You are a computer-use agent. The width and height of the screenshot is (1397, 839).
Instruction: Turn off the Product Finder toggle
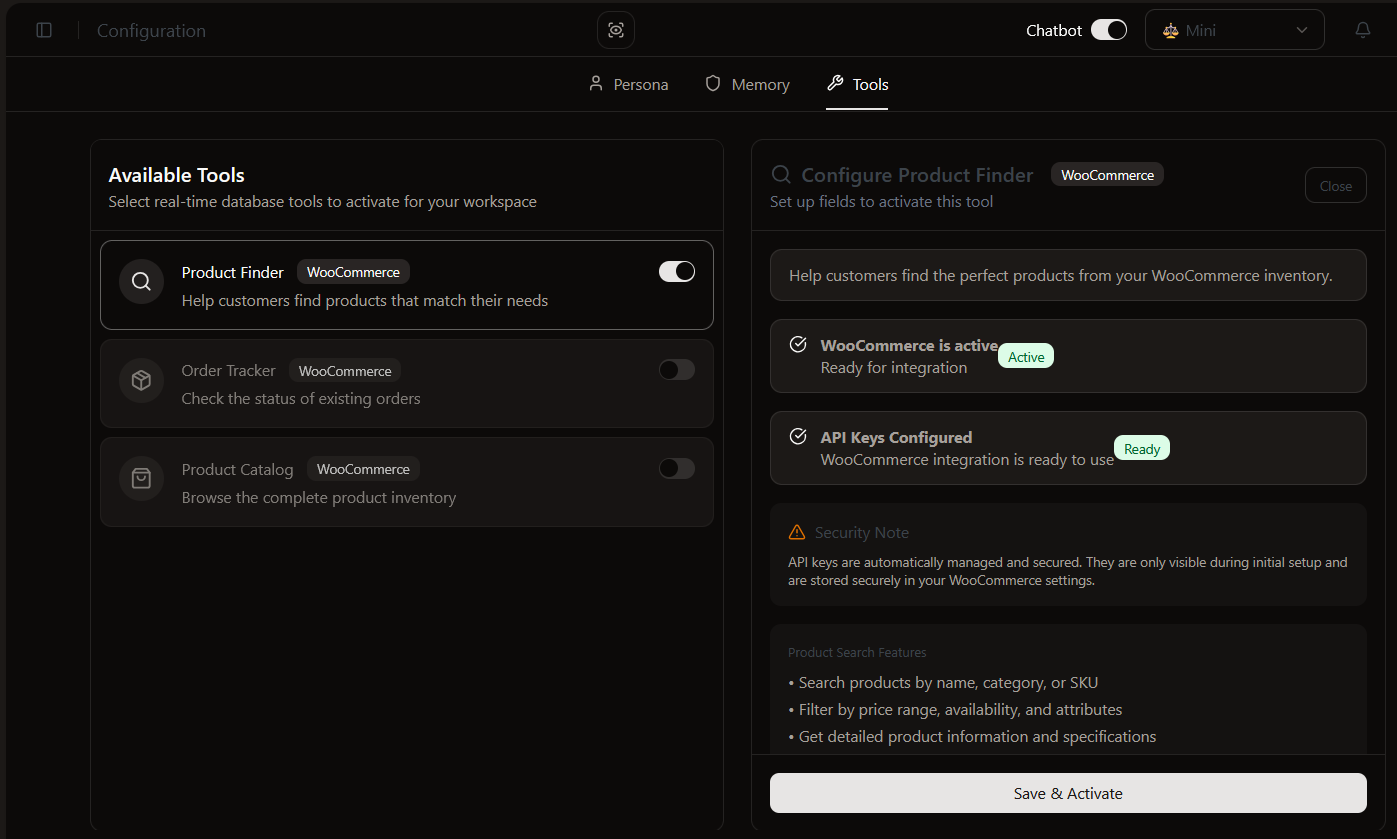tap(676, 271)
